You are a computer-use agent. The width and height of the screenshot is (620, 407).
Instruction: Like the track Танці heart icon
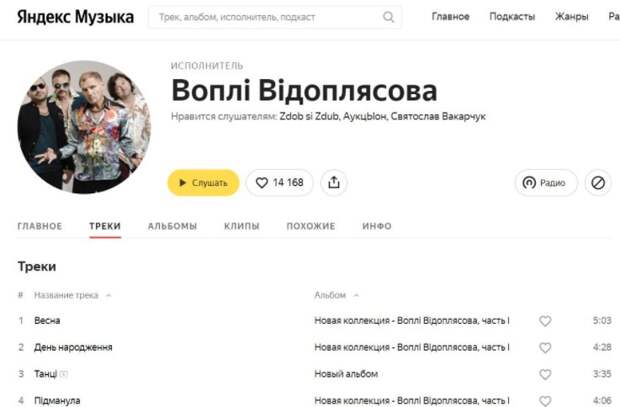pyautogui.click(x=545, y=374)
